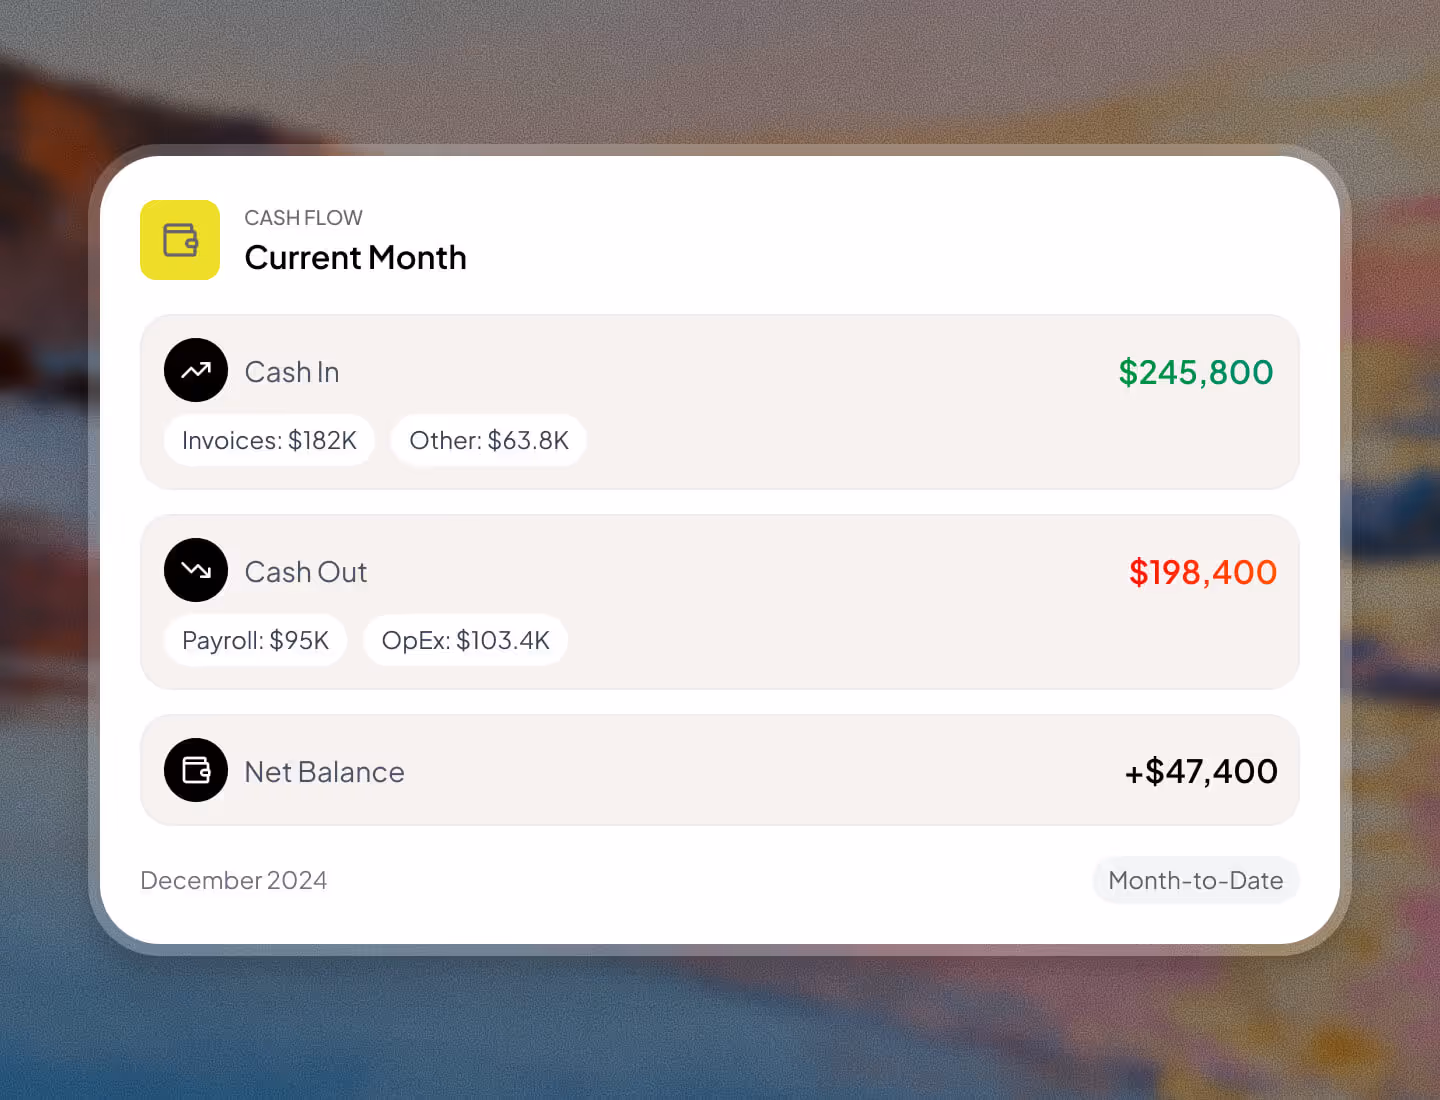Toggle the Invoices: $182K filter chip

(268, 440)
